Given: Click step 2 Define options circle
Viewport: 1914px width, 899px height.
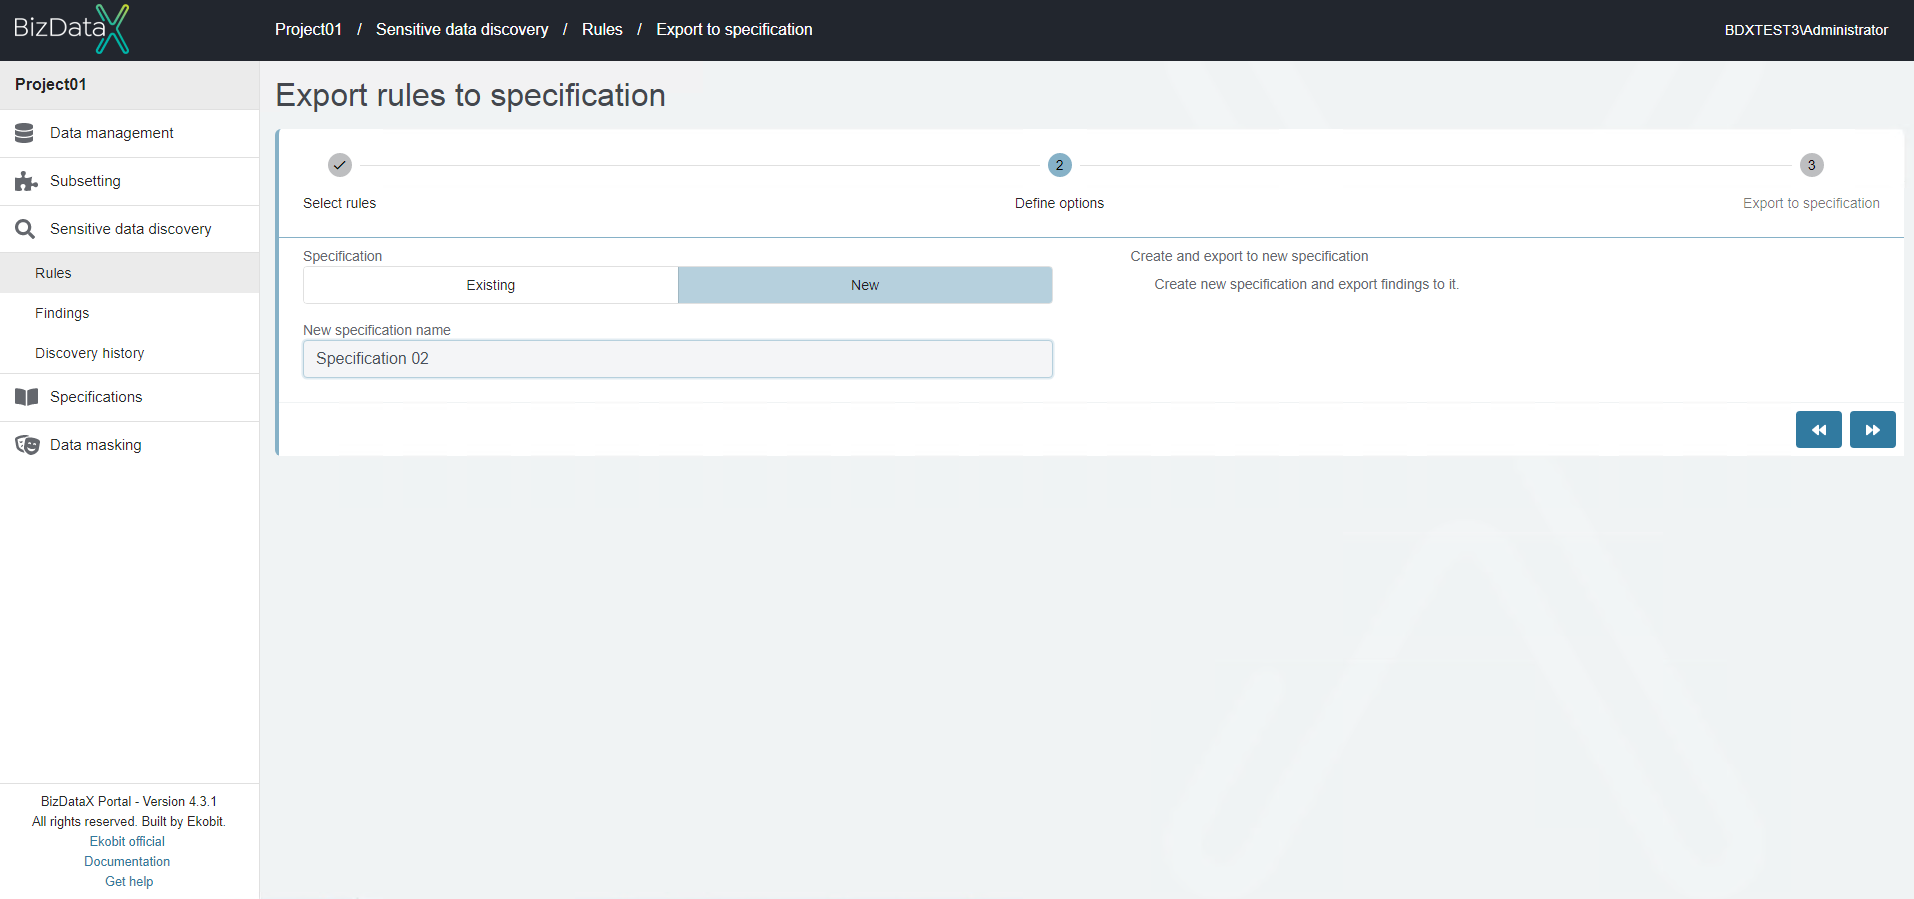Looking at the screenshot, I should click(1059, 165).
